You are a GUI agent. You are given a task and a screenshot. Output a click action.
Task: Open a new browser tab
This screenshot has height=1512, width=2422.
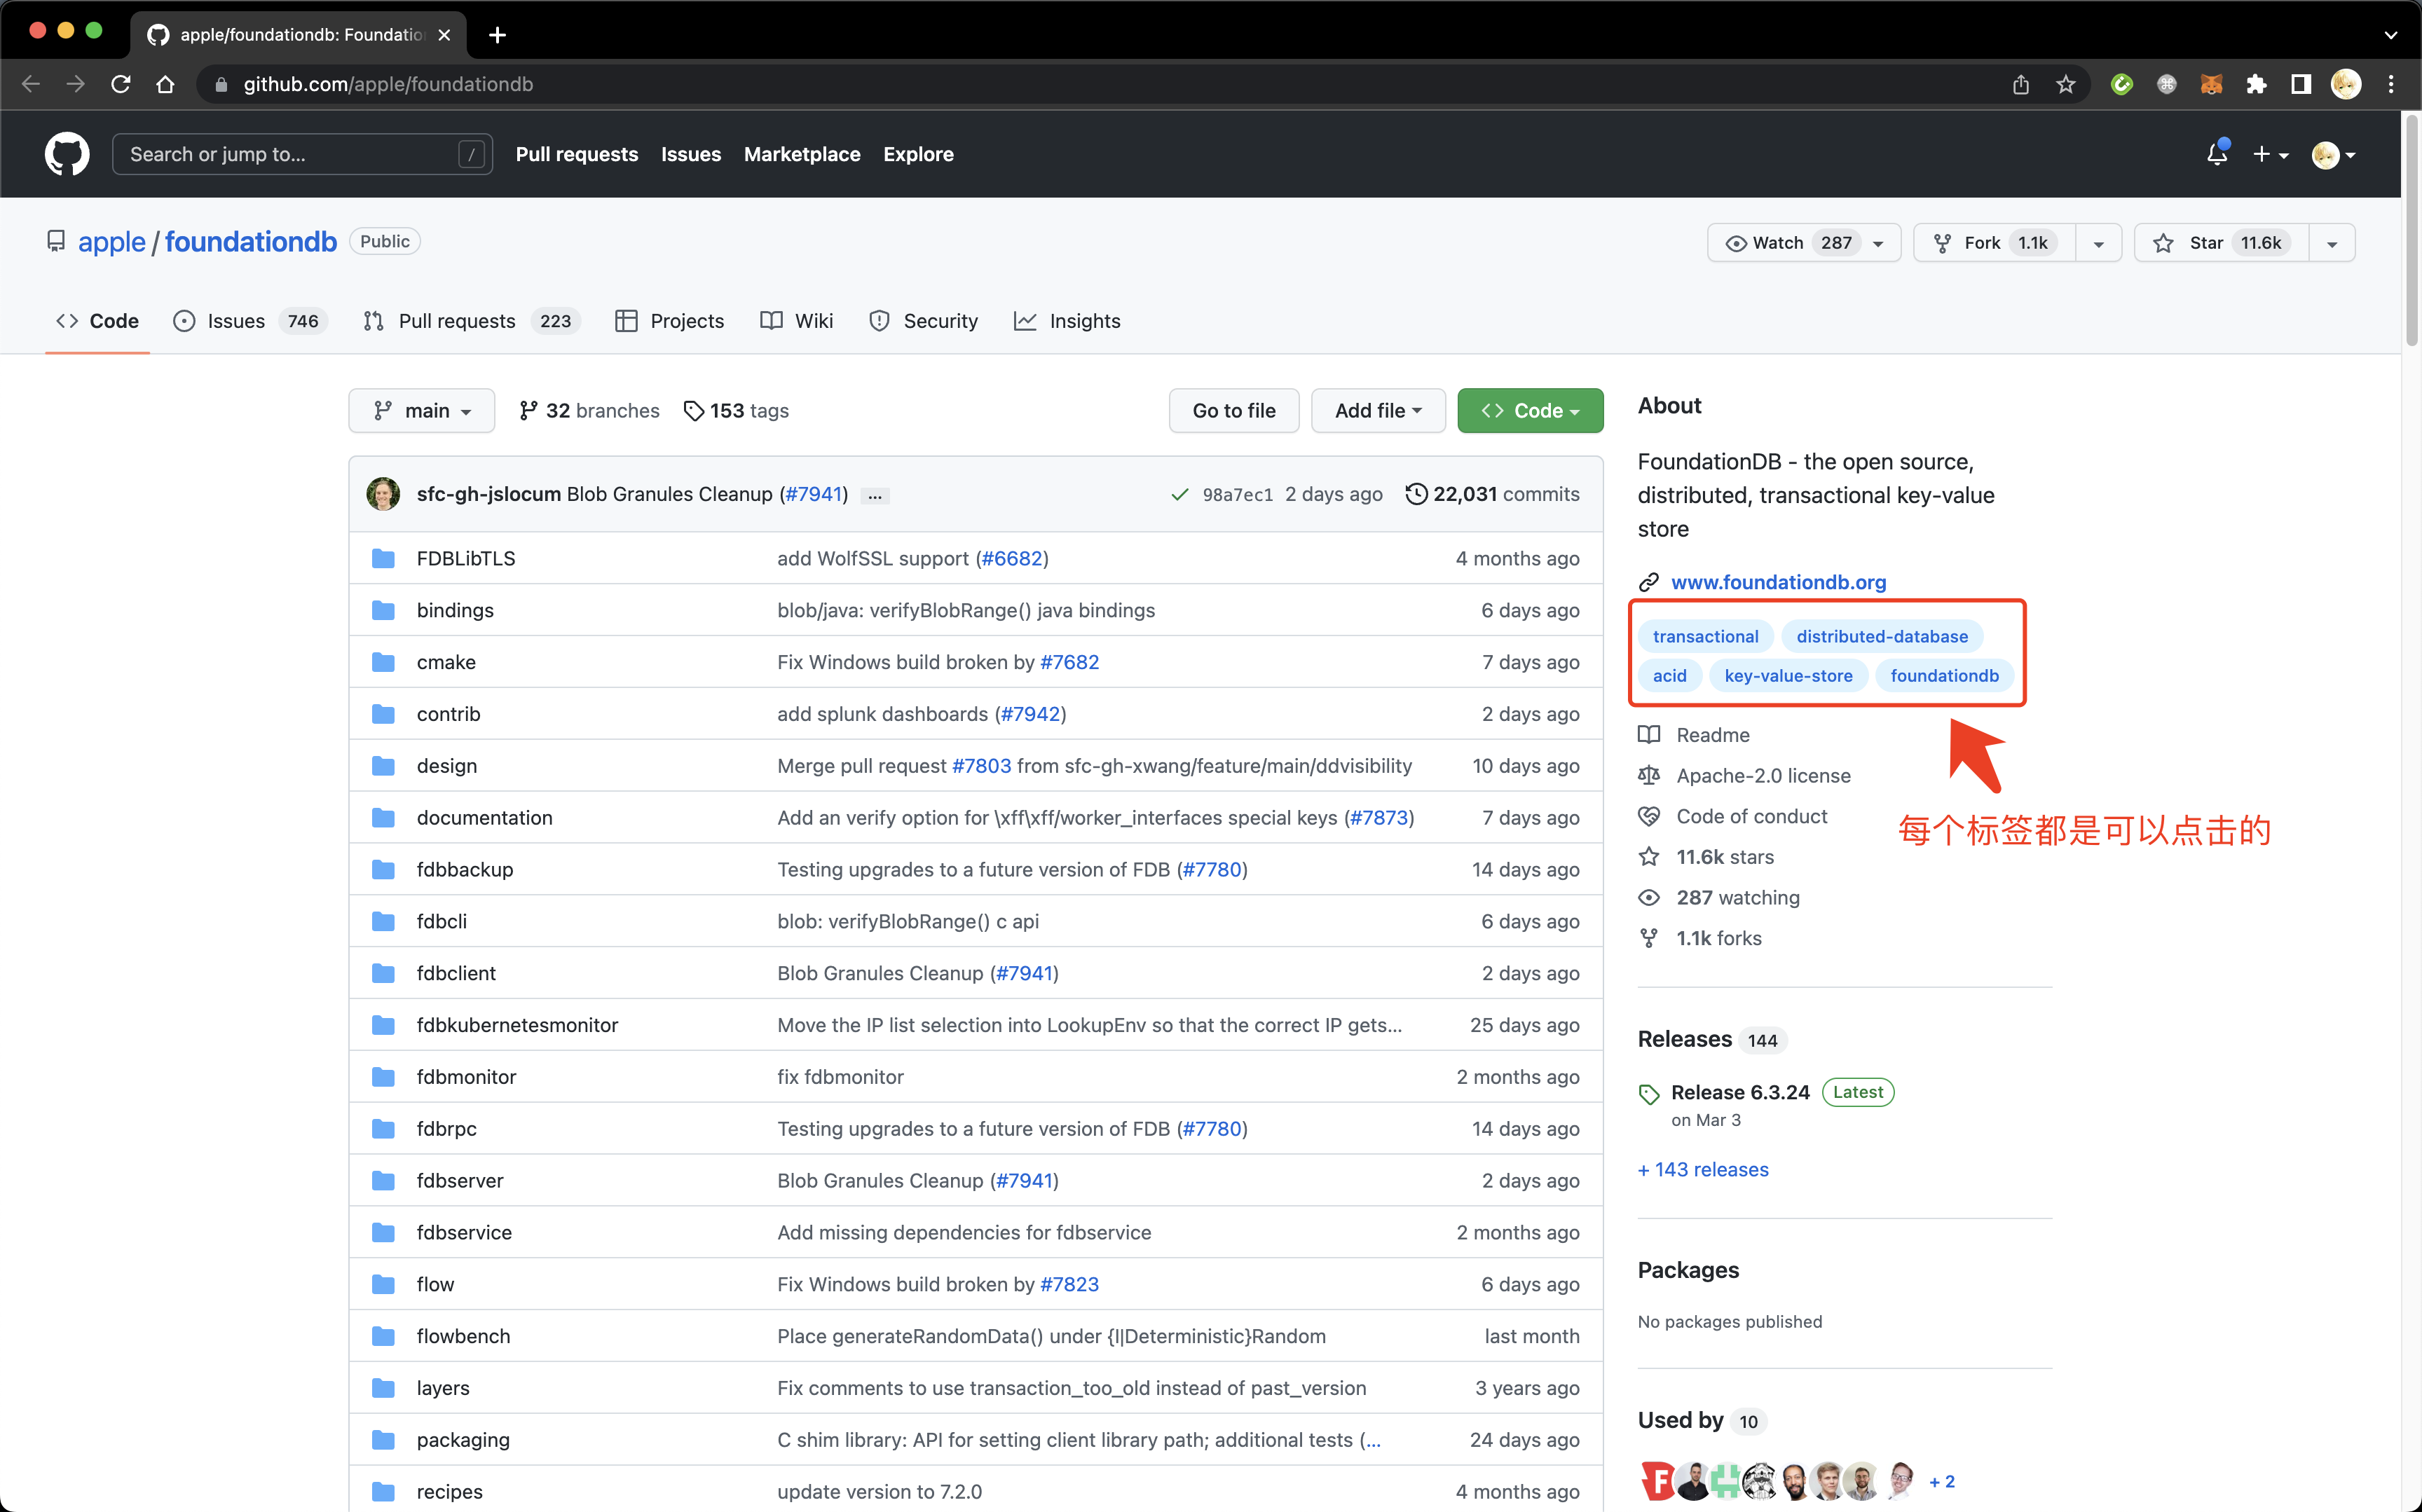tap(497, 35)
